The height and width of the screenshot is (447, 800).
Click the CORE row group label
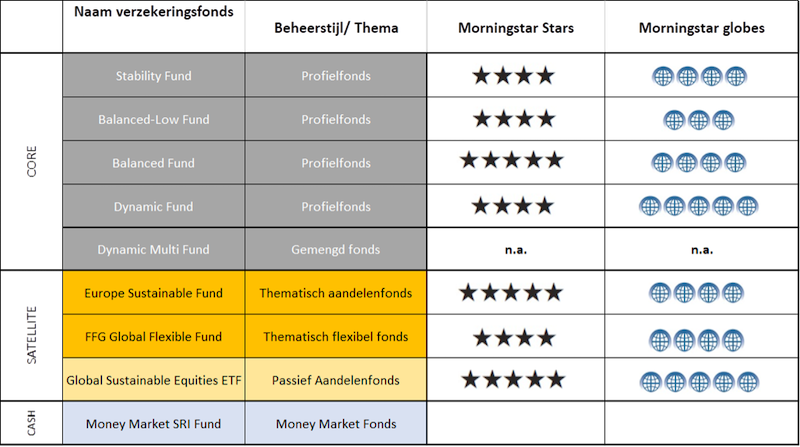32,161
